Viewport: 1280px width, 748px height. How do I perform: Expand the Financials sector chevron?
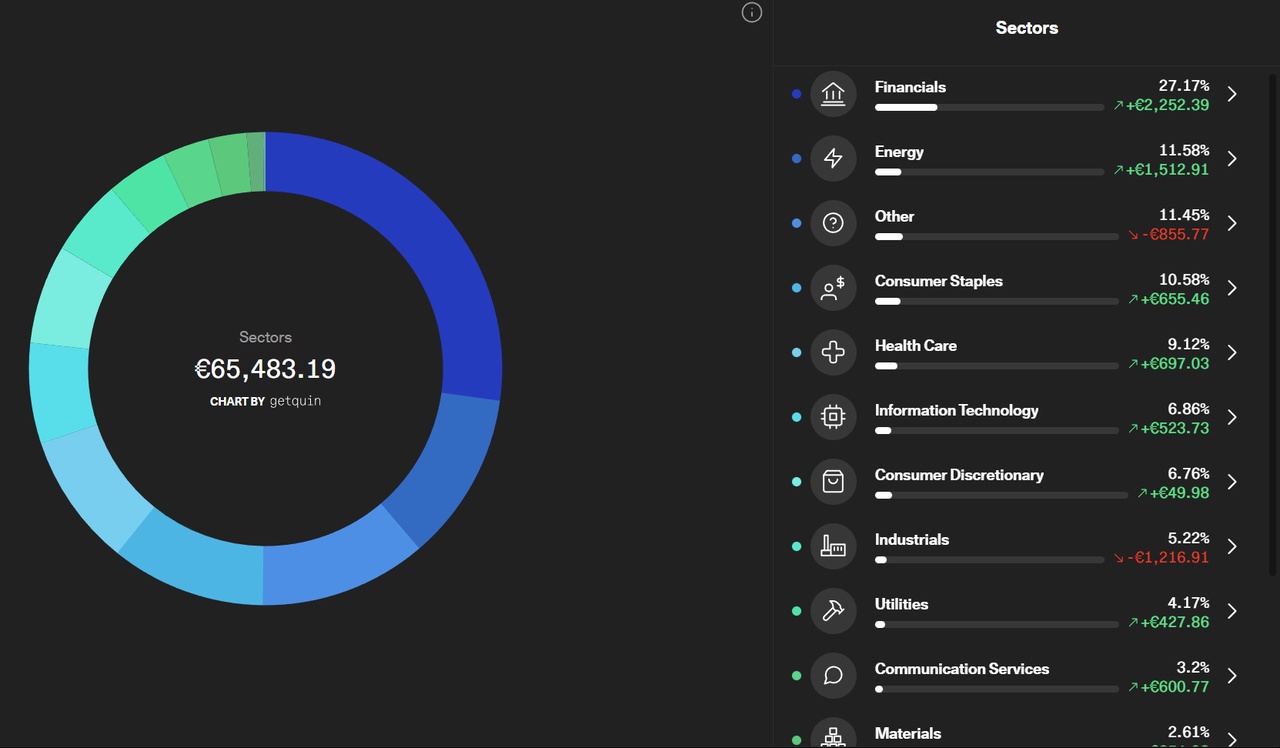(1232, 94)
